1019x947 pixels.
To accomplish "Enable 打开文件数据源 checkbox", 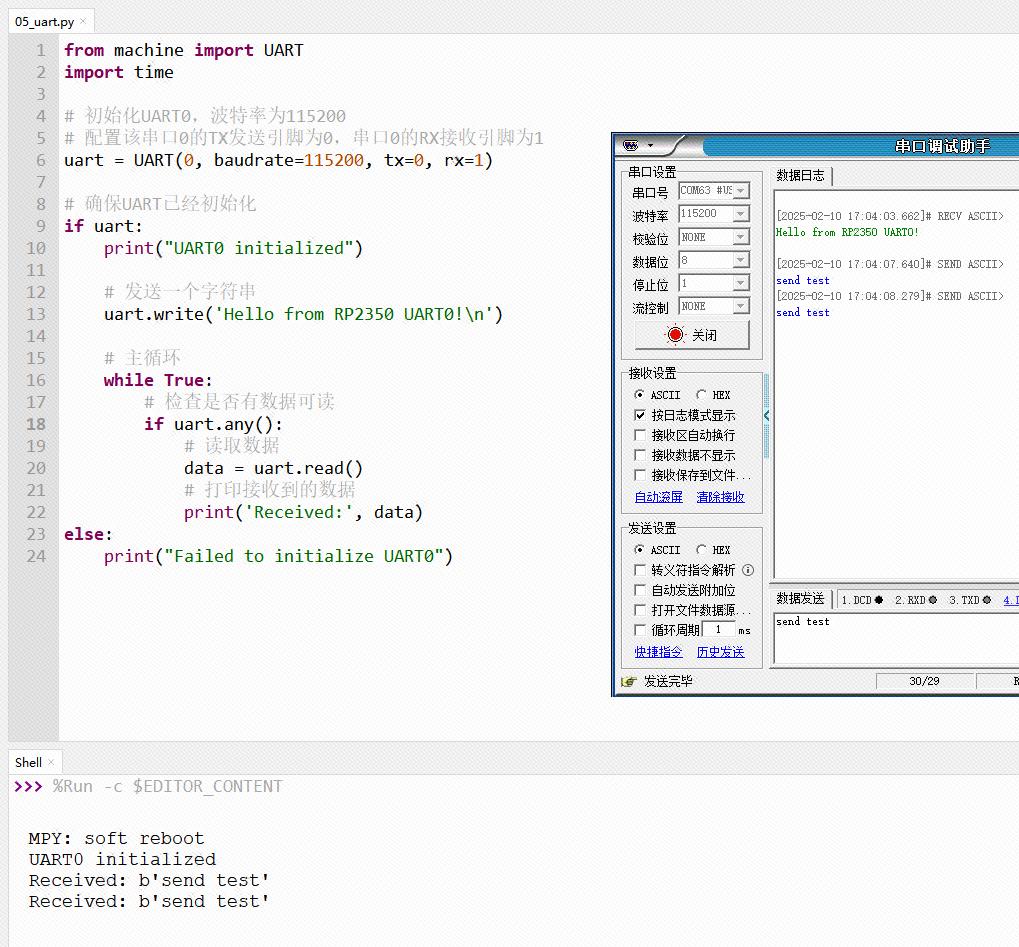I will (640, 610).
